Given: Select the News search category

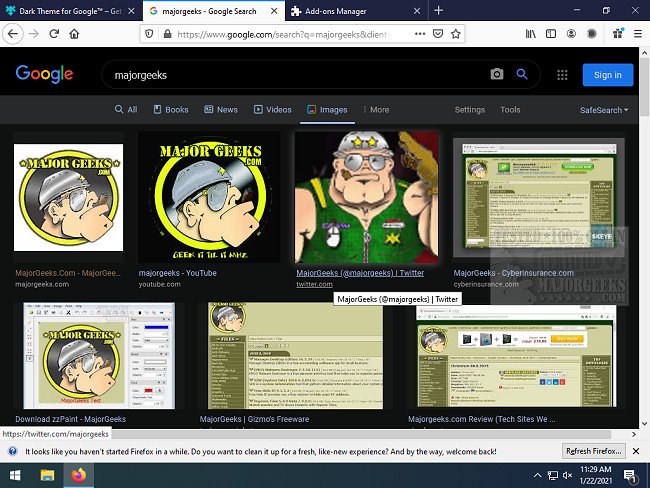Looking at the screenshot, I should pyautogui.click(x=221, y=109).
